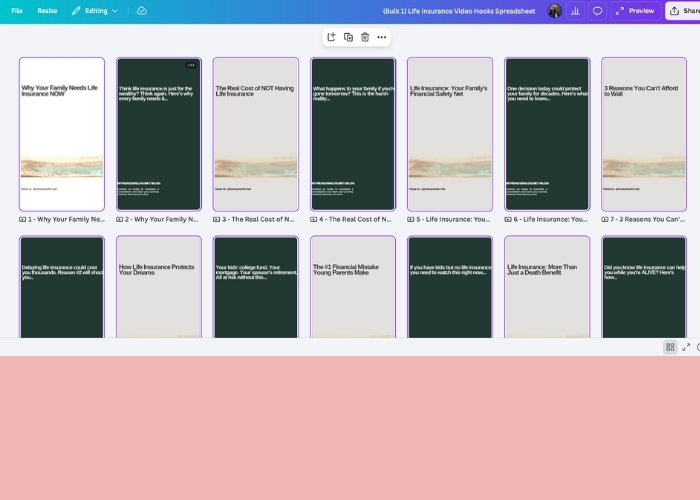Viewport: 700px width, 500px height.
Task: Open the more options icon in floating toolbar
Action: click(382, 37)
